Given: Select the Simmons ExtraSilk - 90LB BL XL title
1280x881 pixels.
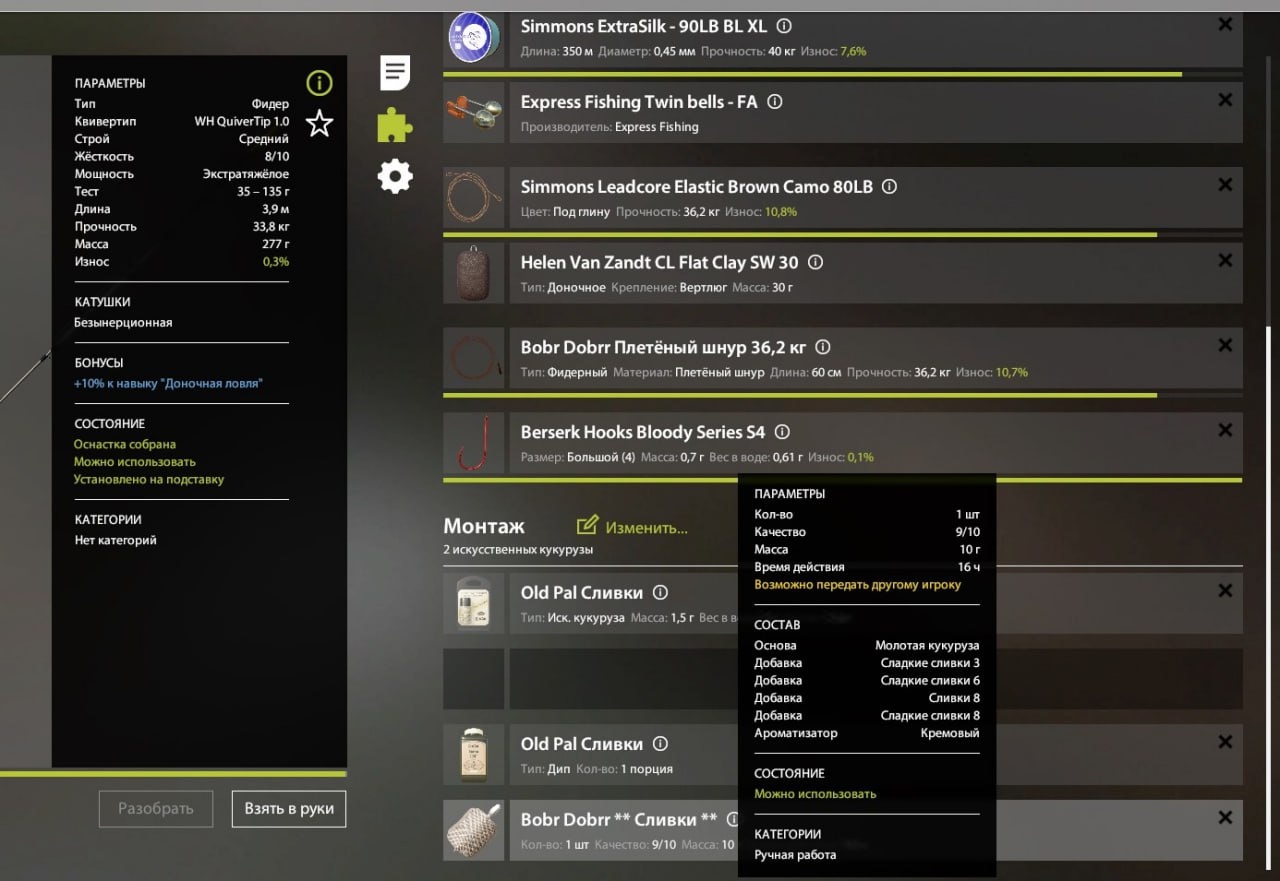Looking at the screenshot, I should click(644, 26).
